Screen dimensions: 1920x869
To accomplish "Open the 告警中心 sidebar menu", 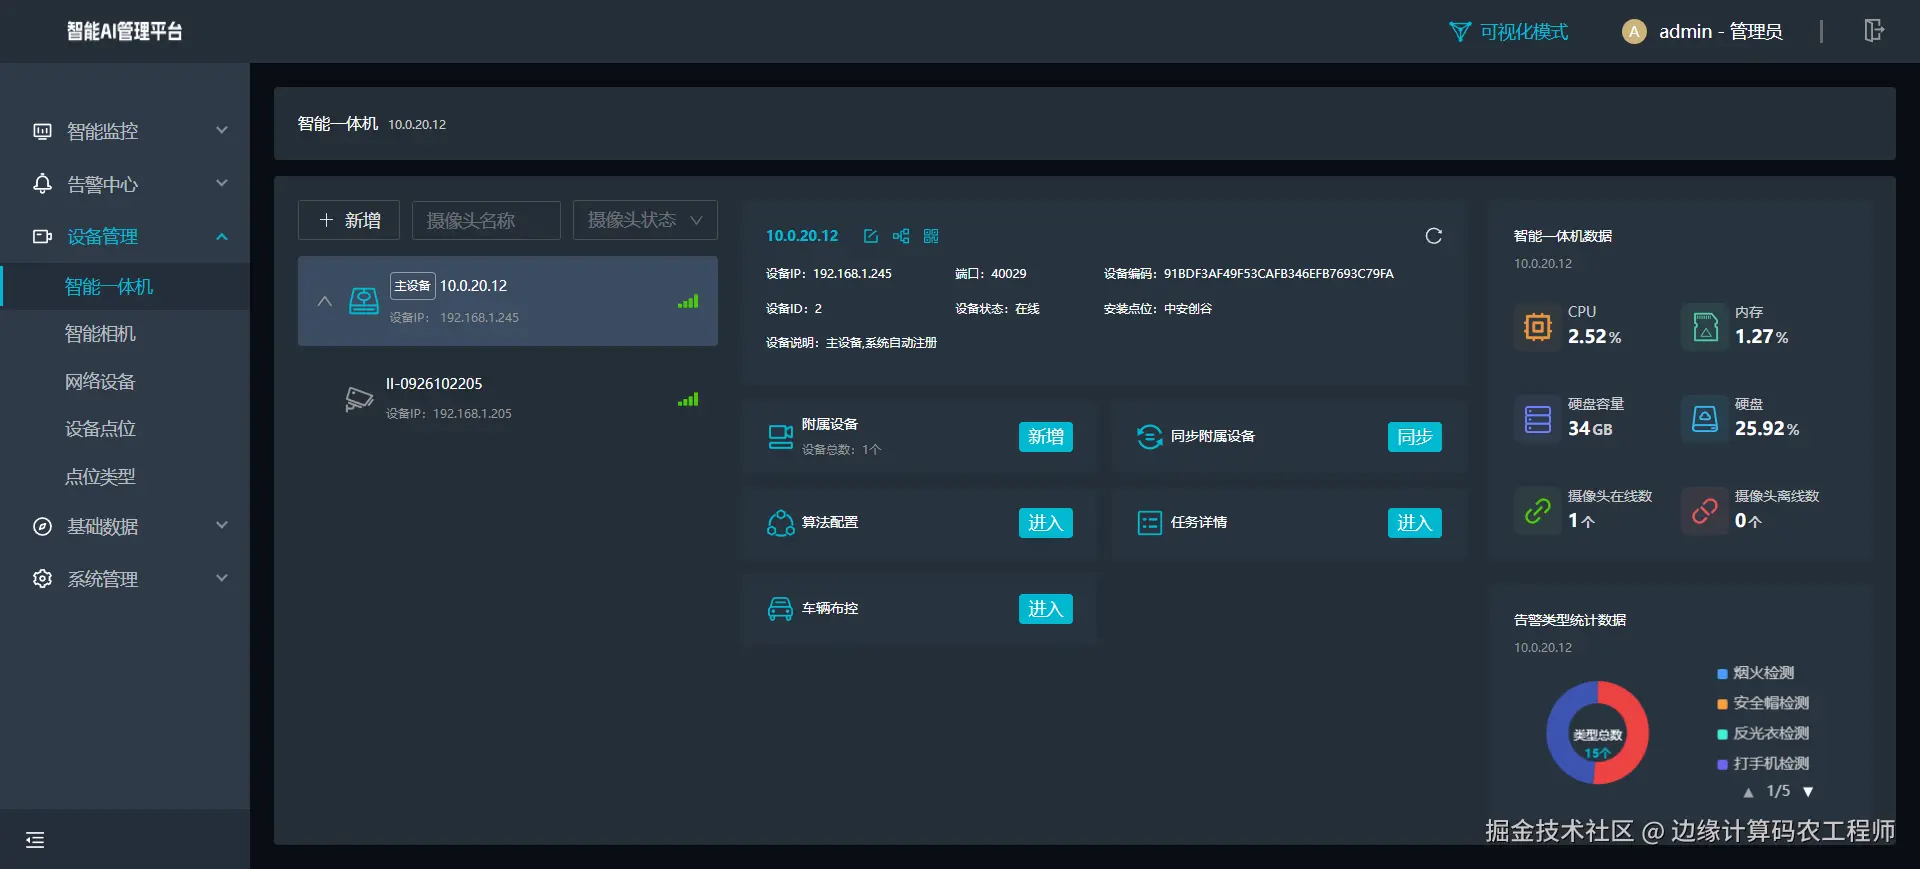I will [x=125, y=184].
